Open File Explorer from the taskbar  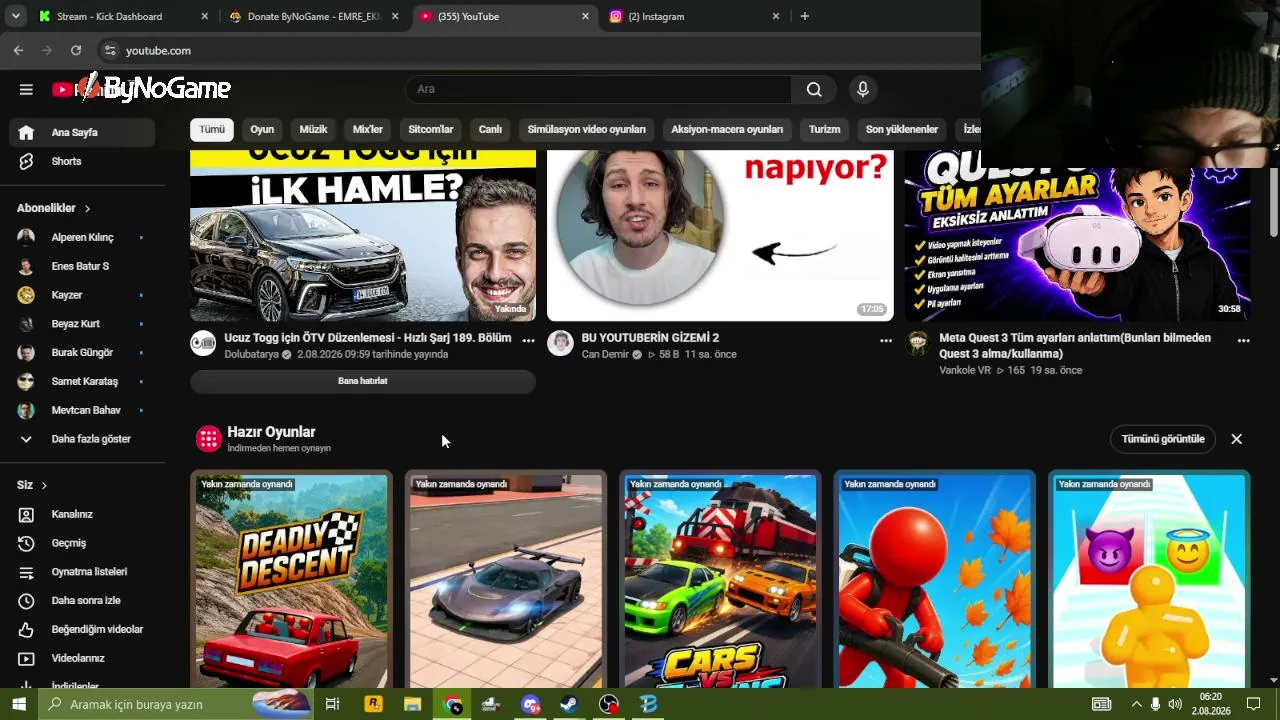(412, 704)
